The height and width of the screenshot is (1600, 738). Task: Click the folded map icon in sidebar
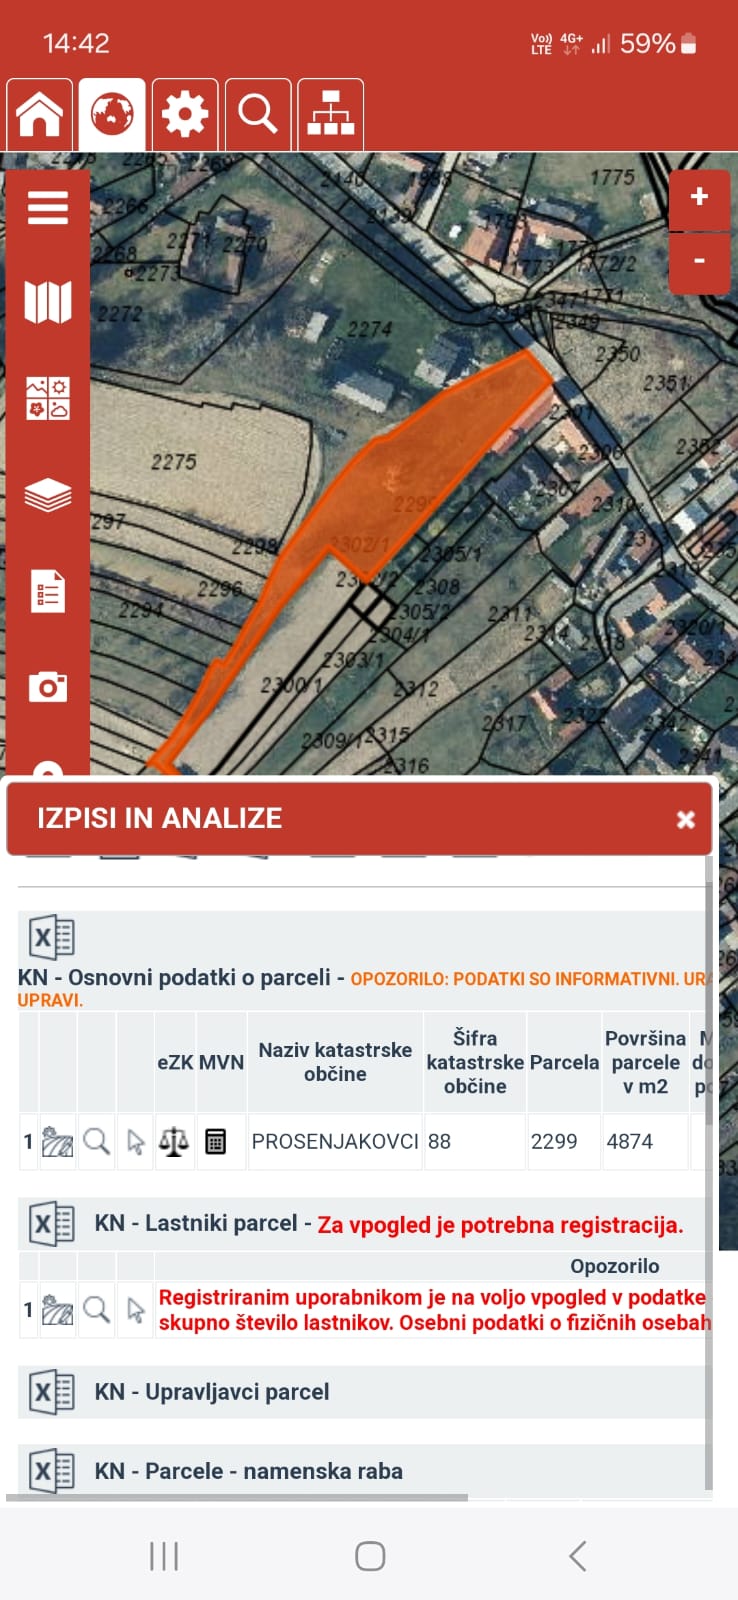point(48,302)
